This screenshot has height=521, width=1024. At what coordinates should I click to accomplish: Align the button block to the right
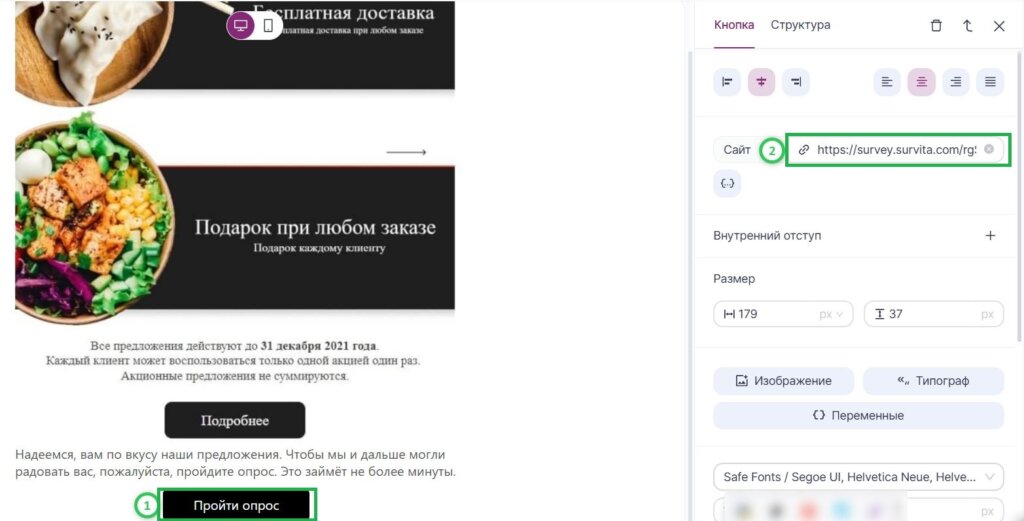pos(795,82)
